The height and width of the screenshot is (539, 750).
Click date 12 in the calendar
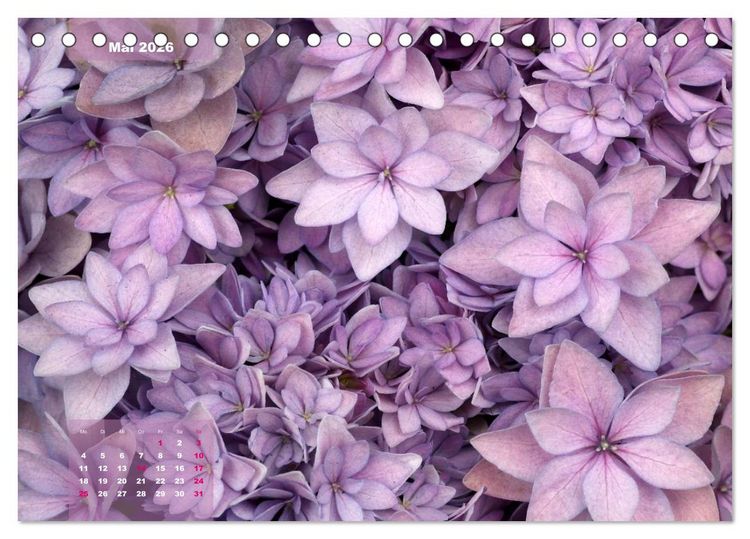[x=103, y=469]
